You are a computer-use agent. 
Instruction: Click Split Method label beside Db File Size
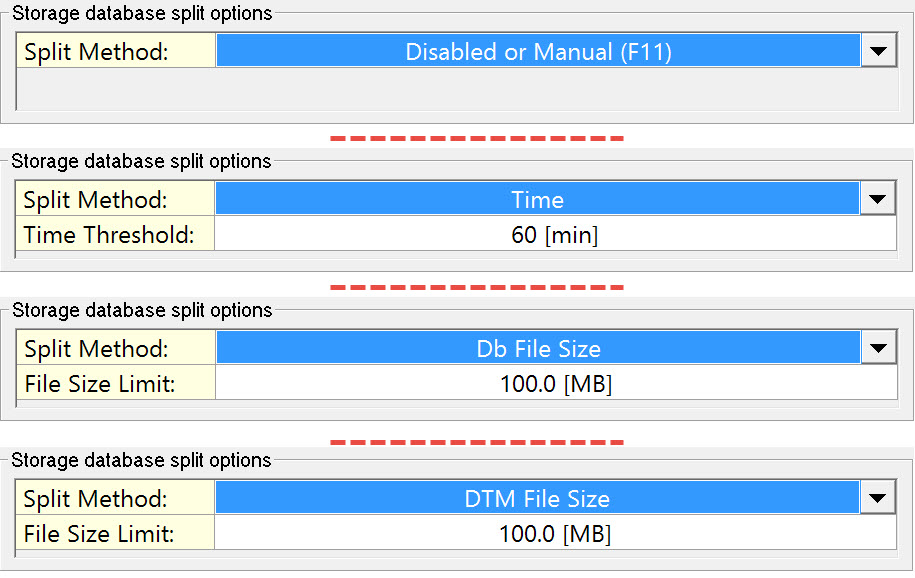pyautogui.click(x=96, y=349)
